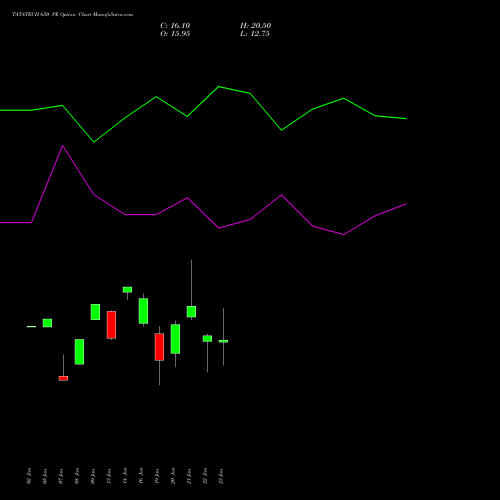Image resolution: width=500 pixels, height=500 pixels.
Task: Click the TATATECH 650 PE Option chart title
Action: [73, 14]
